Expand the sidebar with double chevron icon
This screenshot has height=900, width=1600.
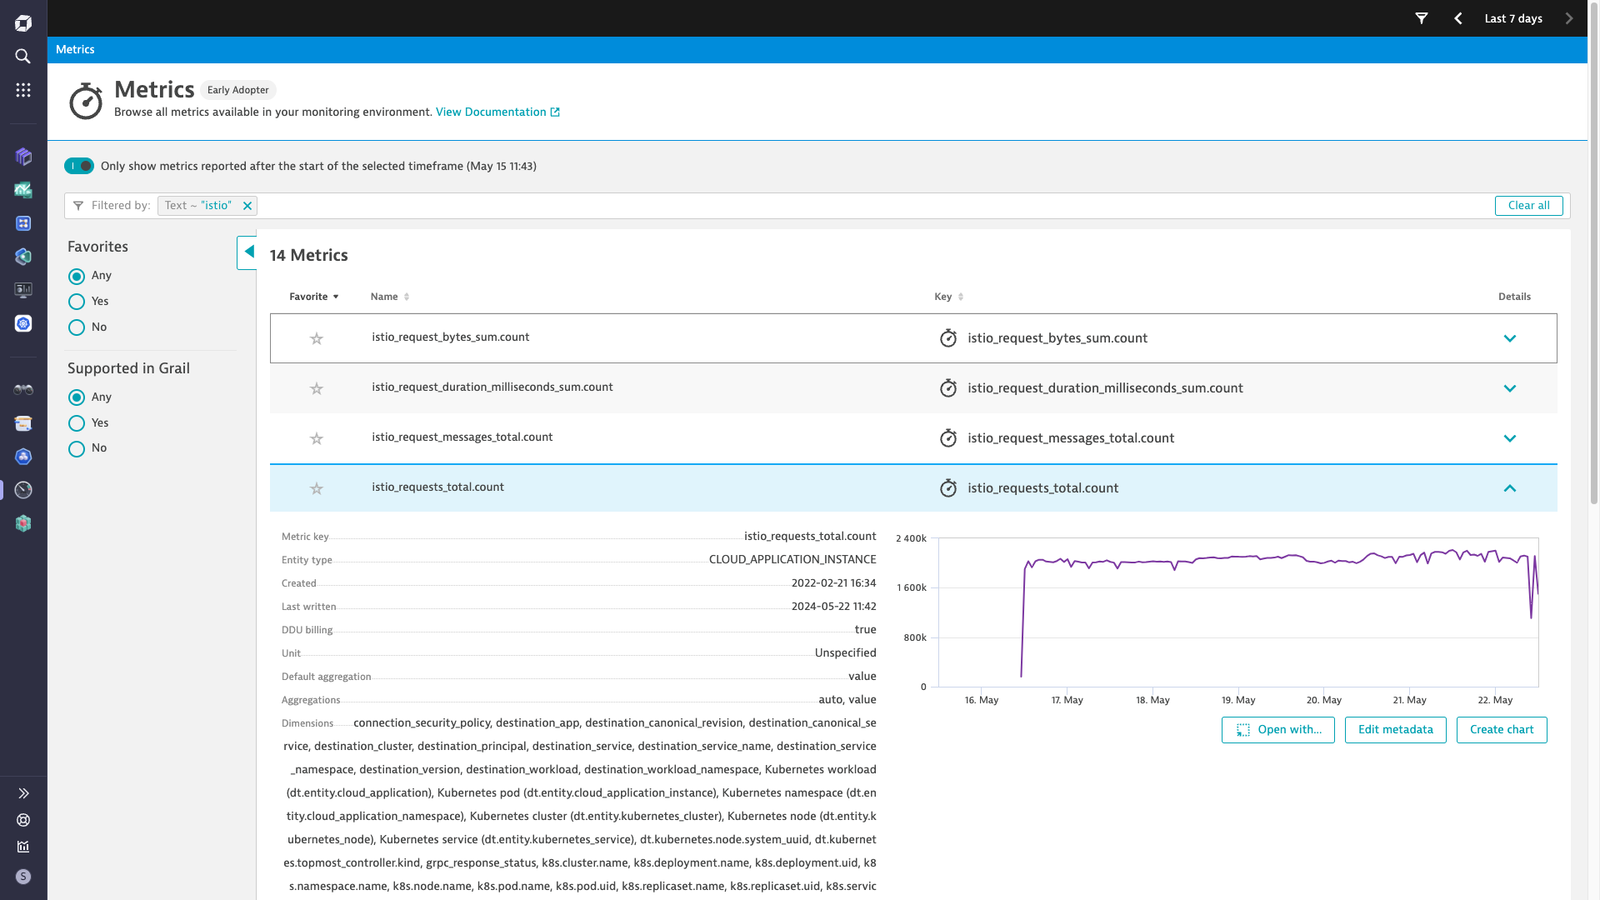[x=23, y=793]
